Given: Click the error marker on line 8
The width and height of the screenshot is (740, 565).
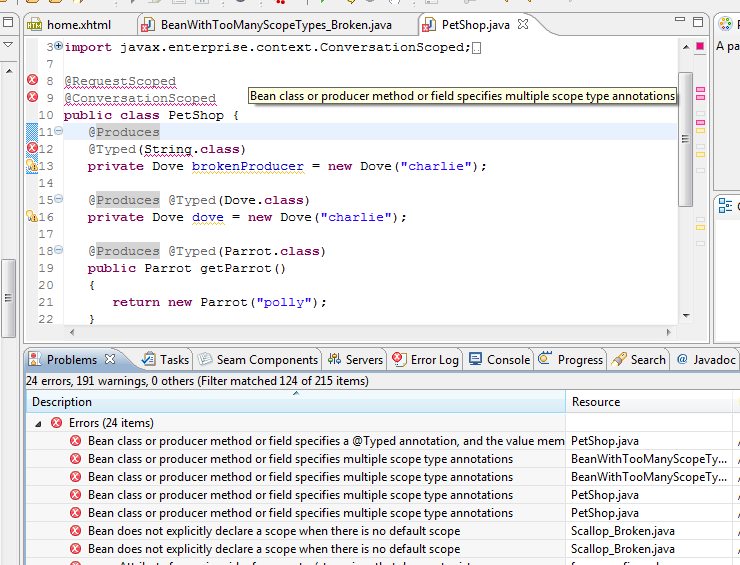Looking at the screenshot, I should point(32,80).
